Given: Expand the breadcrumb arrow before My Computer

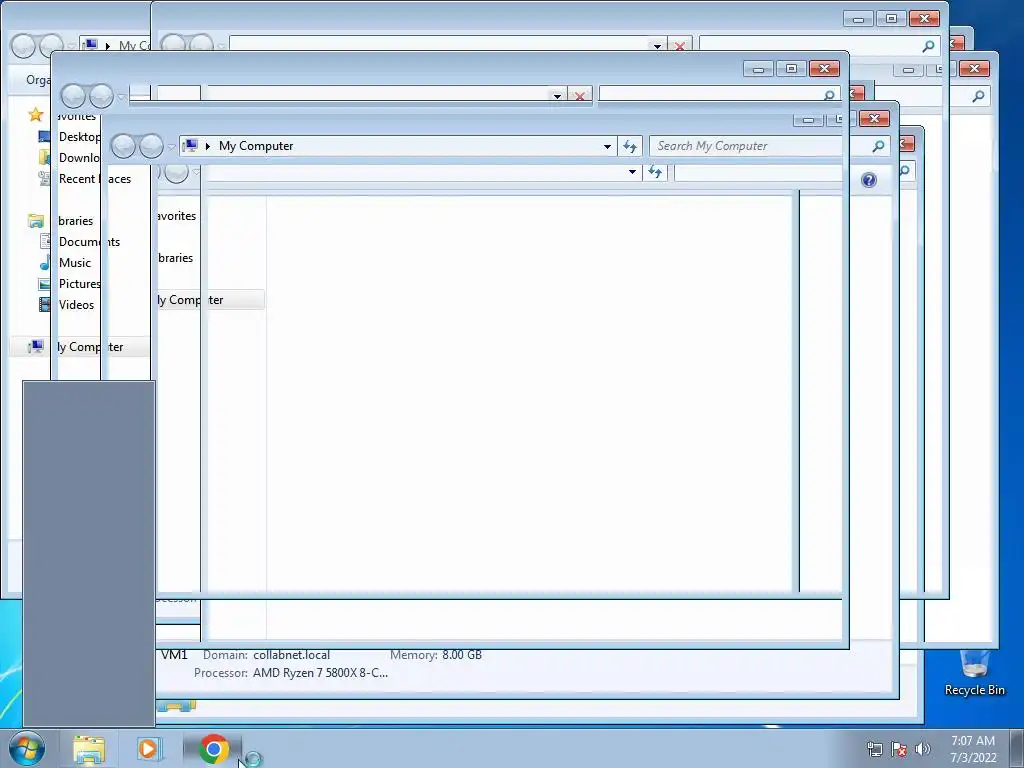Looking at the screenshot, I should click(x=208, y=146).
